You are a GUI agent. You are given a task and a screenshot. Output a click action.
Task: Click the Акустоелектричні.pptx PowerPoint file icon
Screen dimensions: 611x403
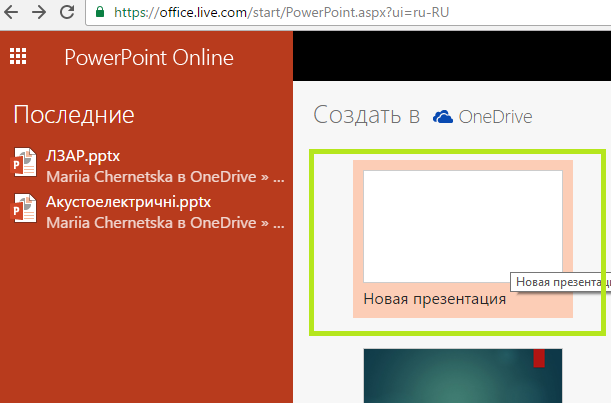click(24, 208)
